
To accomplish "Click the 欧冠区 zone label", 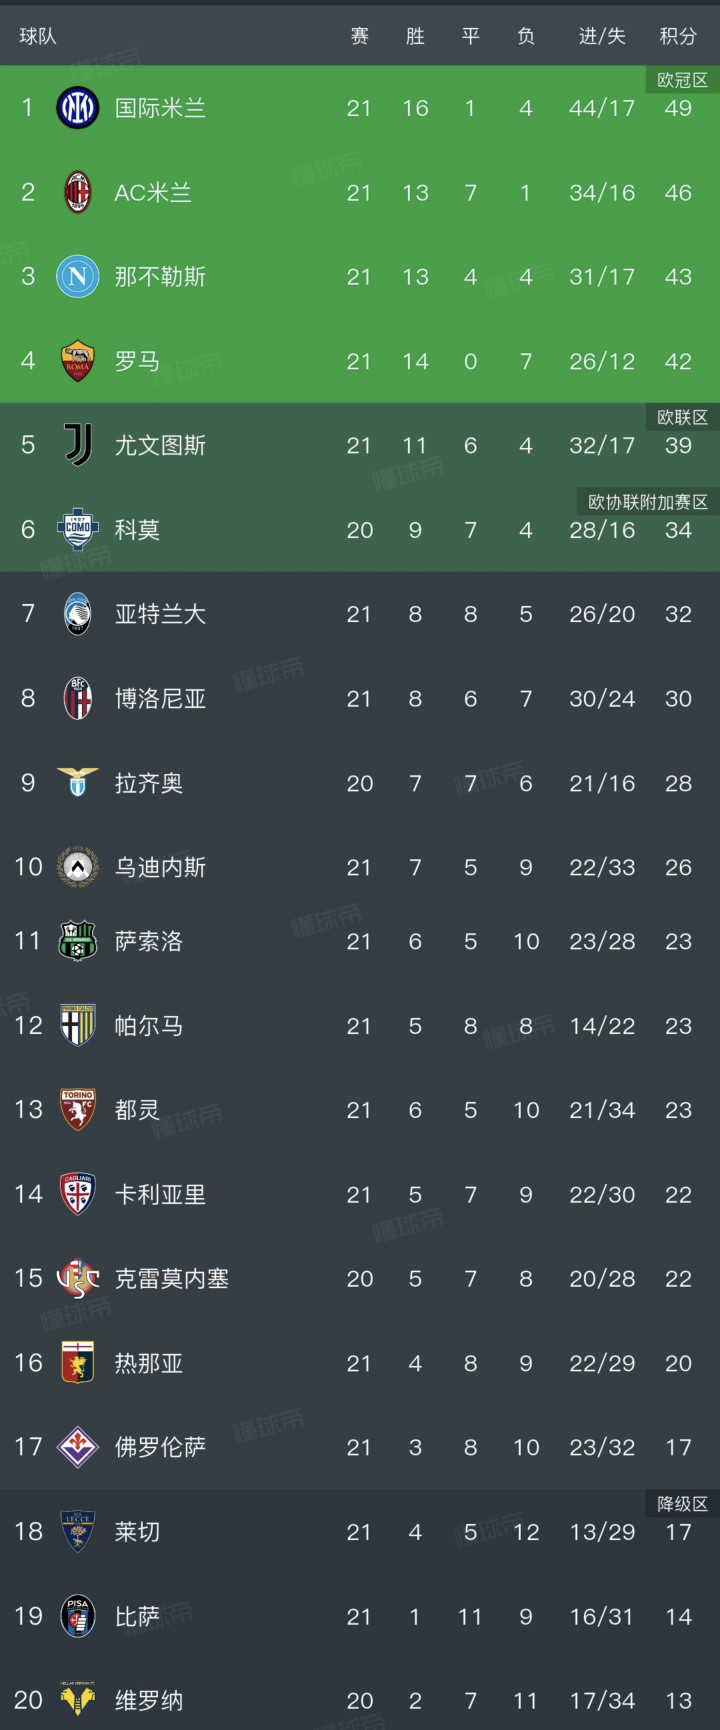I will (x=682, y=80).
